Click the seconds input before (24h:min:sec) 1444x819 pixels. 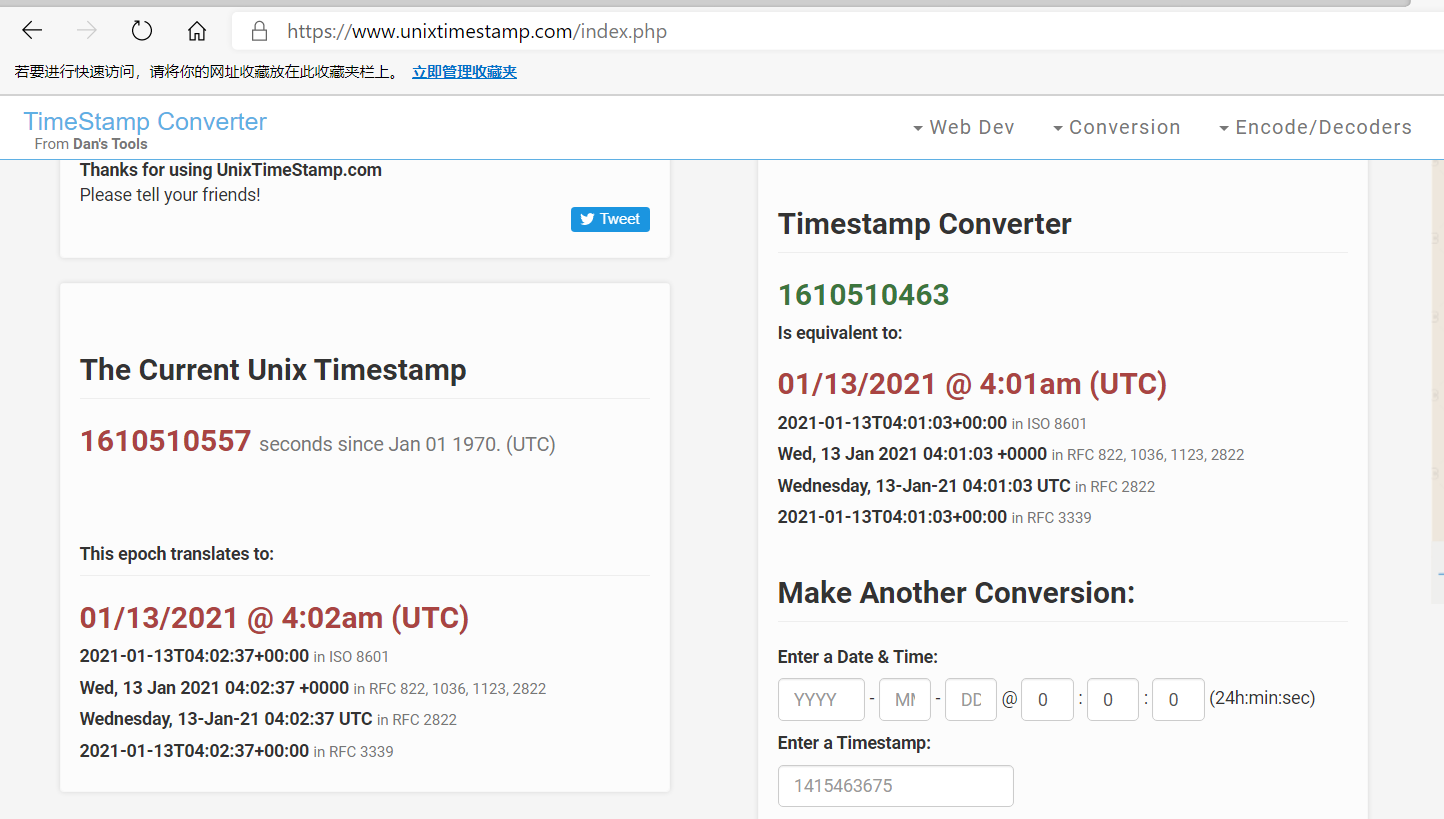click(1178, 700)
